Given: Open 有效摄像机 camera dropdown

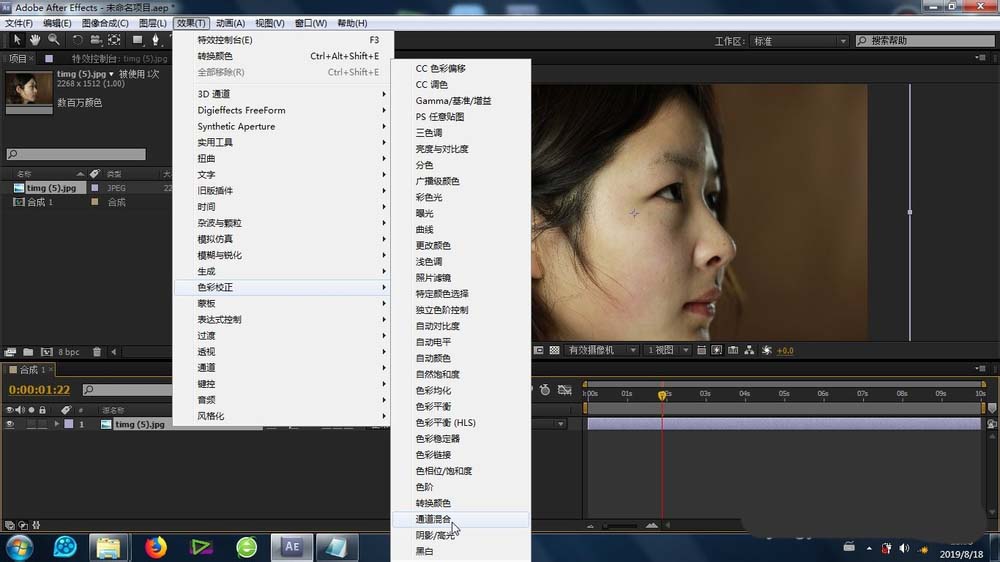Looking at the screenshot, I should (x=601, y=350).
